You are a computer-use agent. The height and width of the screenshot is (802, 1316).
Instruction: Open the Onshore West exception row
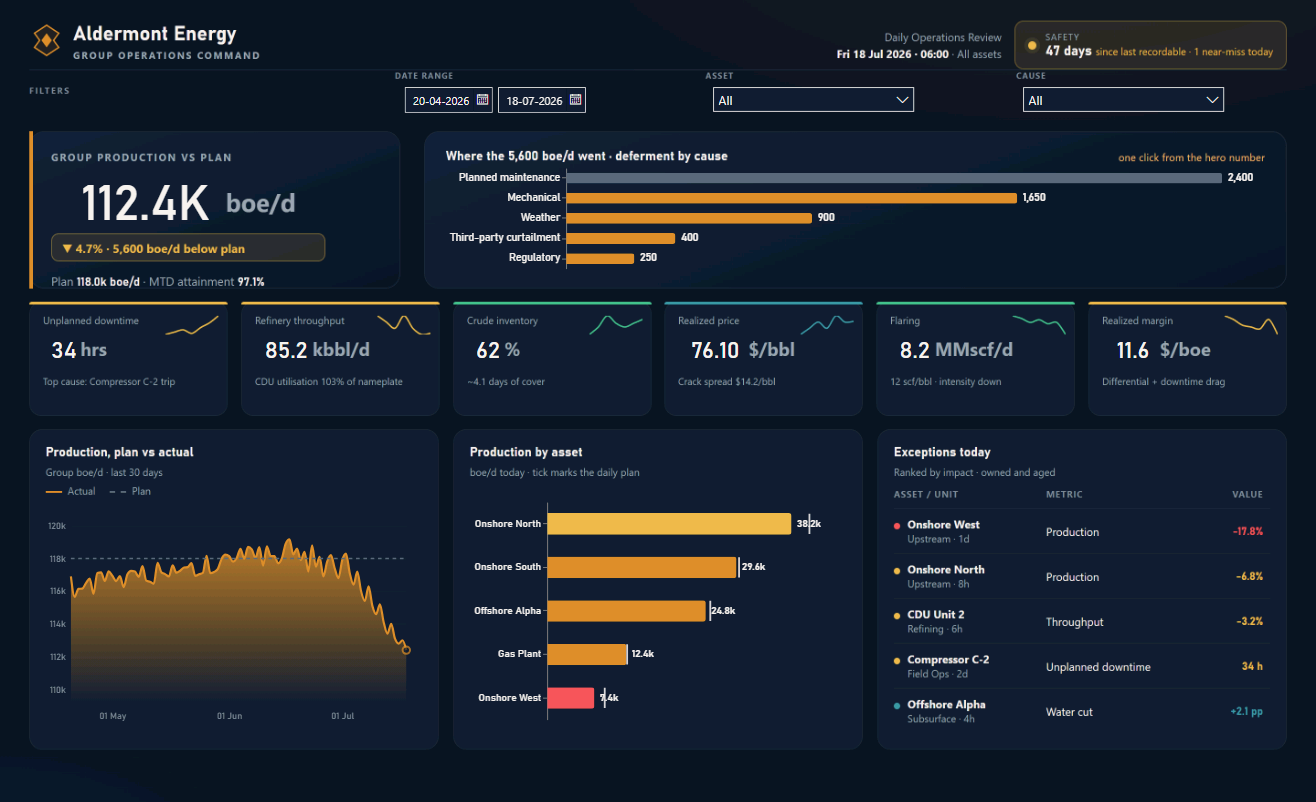click(x=1082, y=532)
